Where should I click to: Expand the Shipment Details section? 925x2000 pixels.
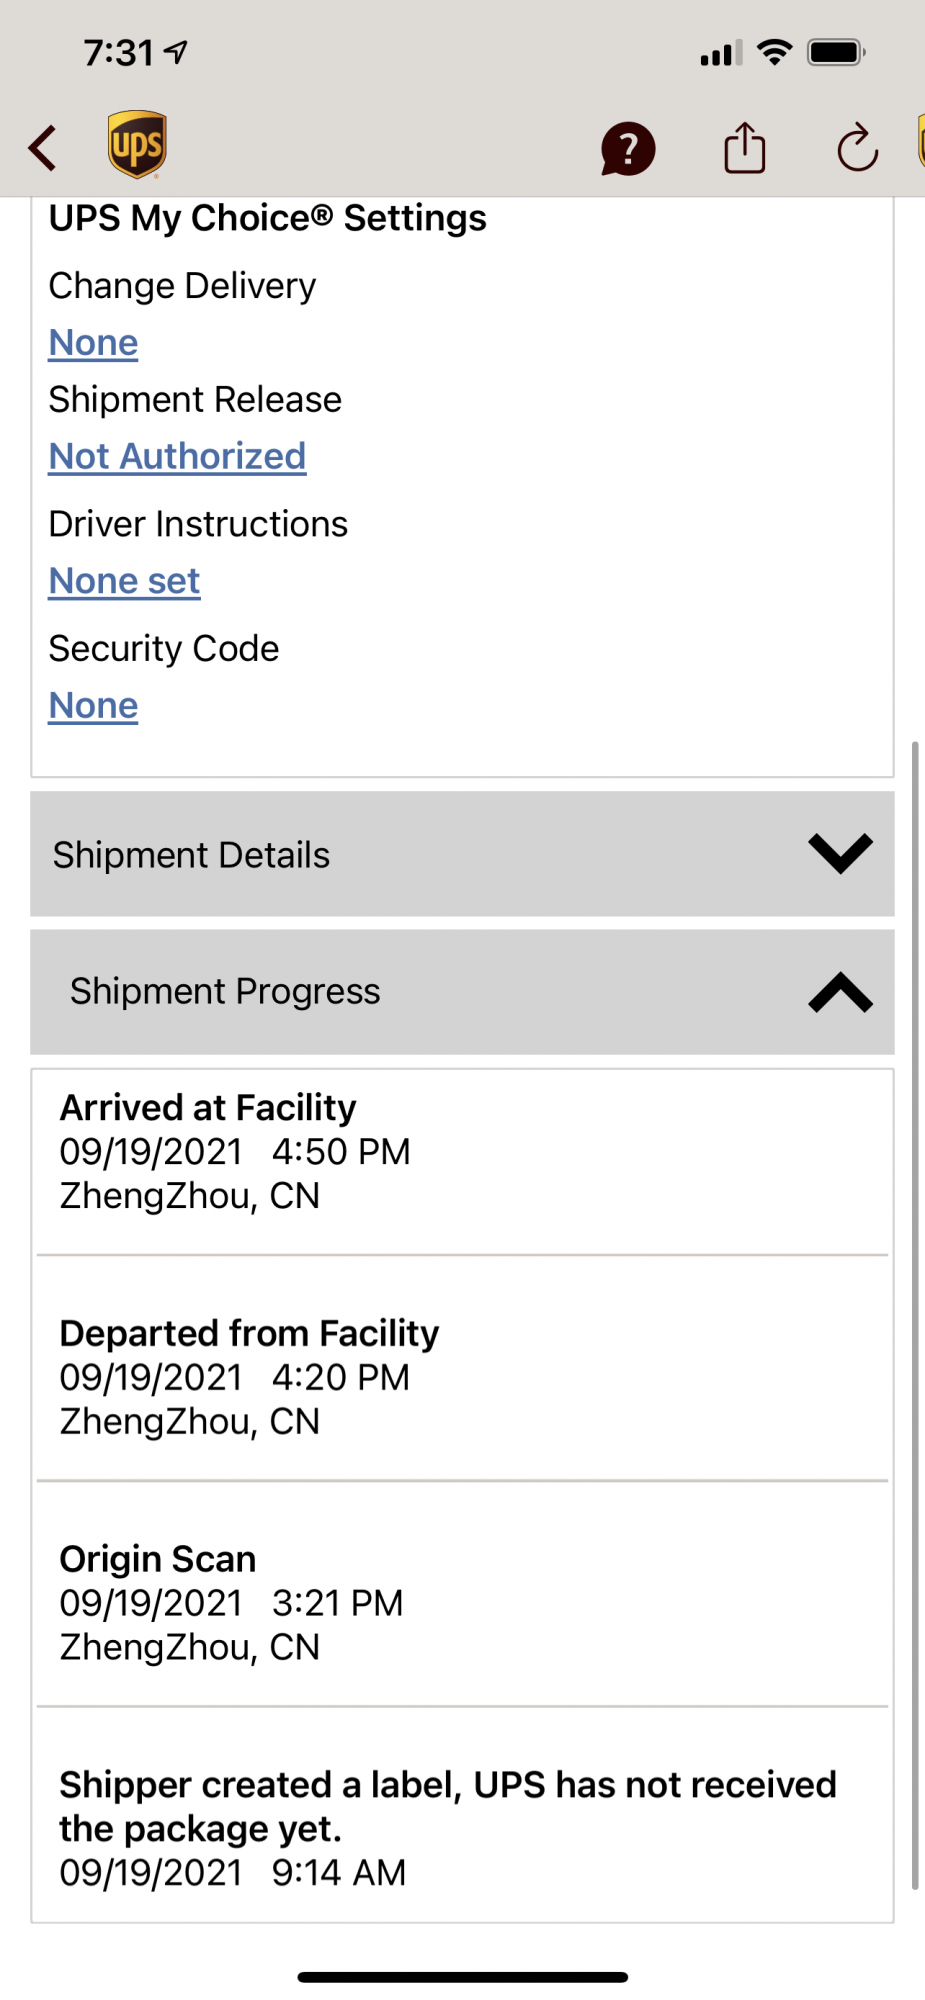(462, 854)
